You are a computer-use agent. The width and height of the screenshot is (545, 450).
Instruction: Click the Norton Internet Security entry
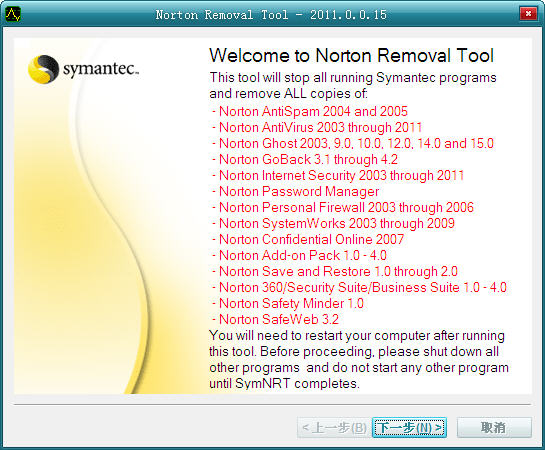338,175
